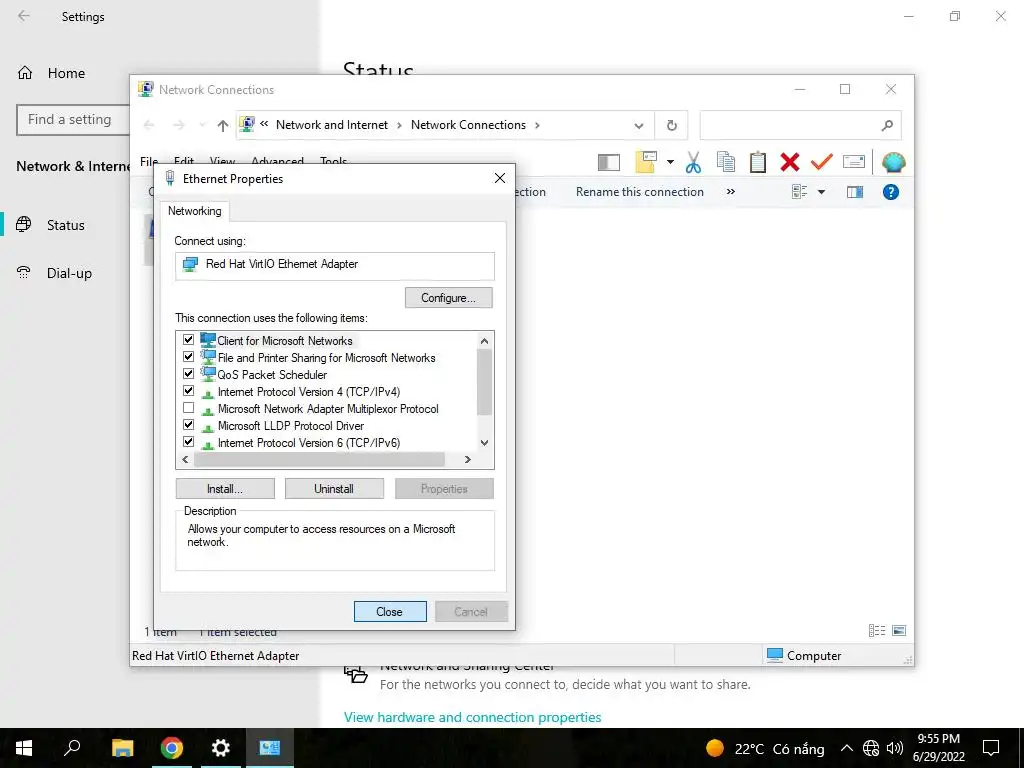Open Google Chrome from the taskbar
Viewport: 1024px width, 768px height.
(x=172, y=748)
